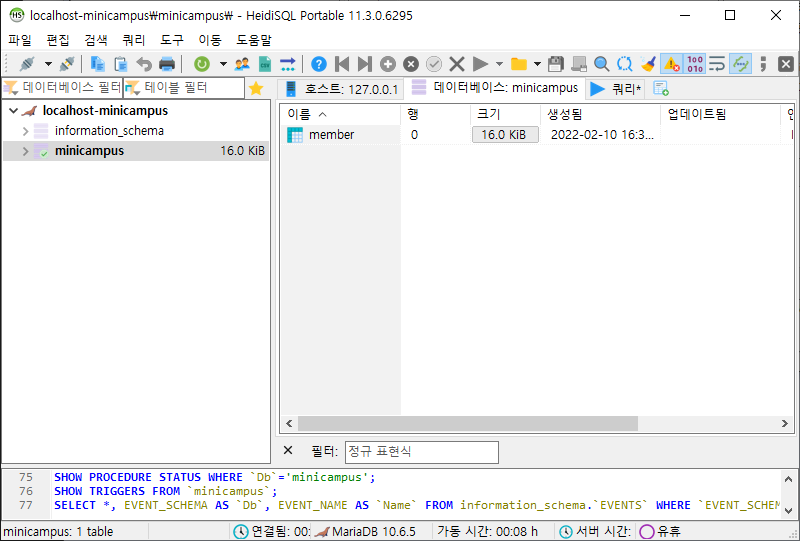Click the export database as SQL icon
This screenshot has height=541, width=800.
point(288,64)
